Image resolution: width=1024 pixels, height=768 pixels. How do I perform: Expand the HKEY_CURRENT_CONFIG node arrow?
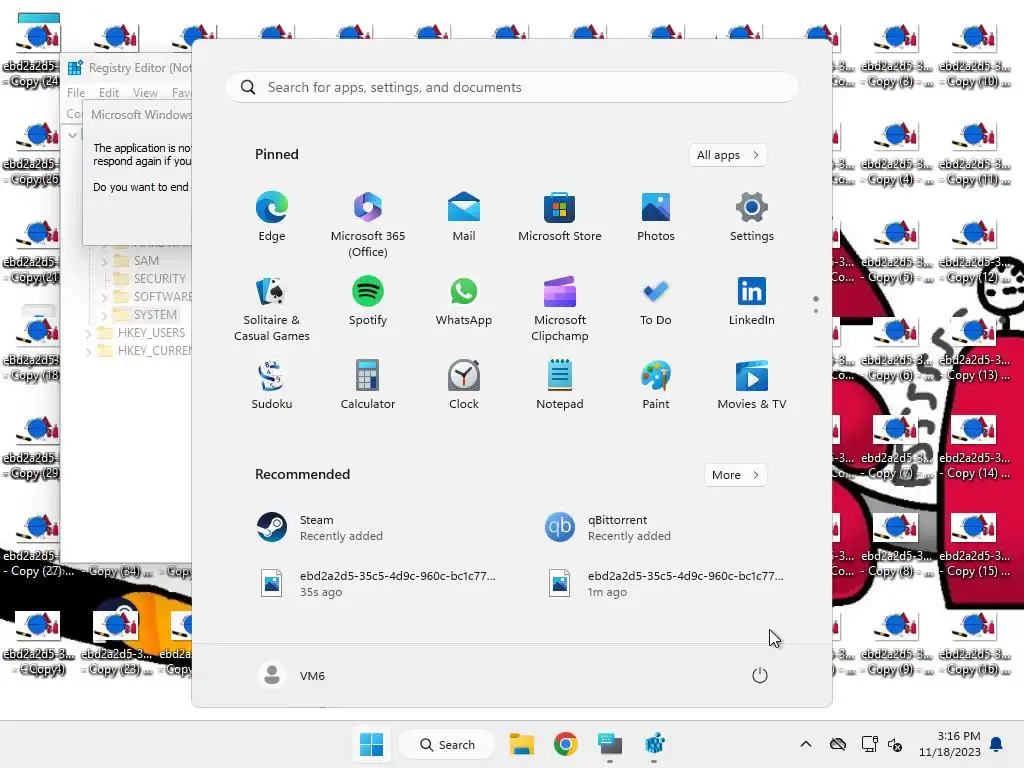coord(88,351)
